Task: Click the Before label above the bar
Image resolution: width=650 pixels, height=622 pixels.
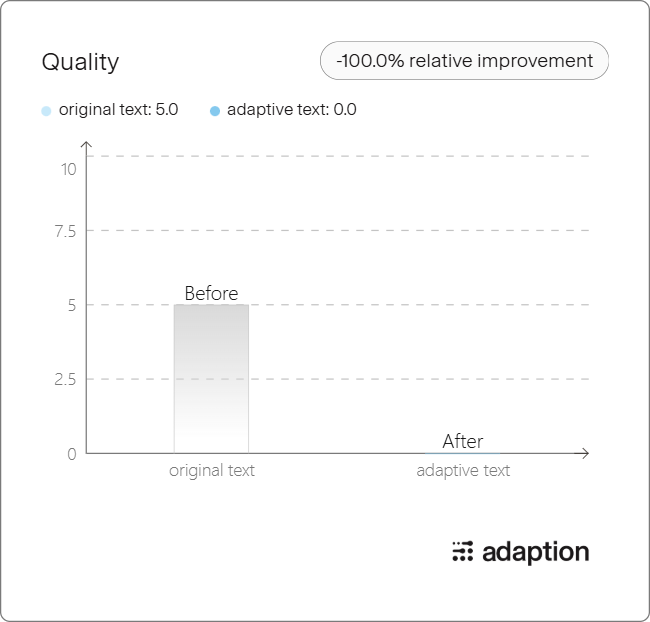Action: coord(211,293)
